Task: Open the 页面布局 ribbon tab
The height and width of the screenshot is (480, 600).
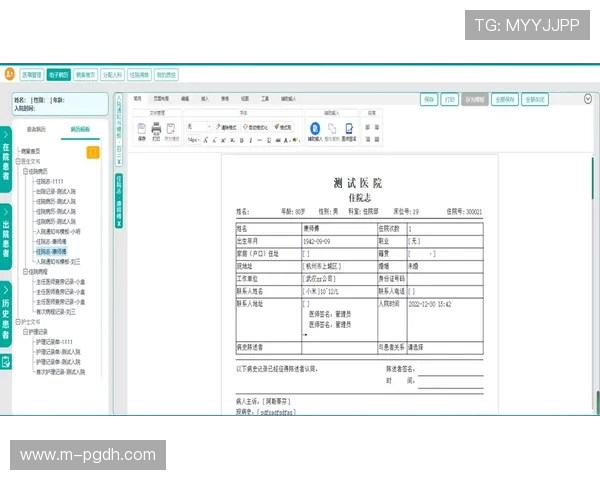Action: tap(161, 99)
